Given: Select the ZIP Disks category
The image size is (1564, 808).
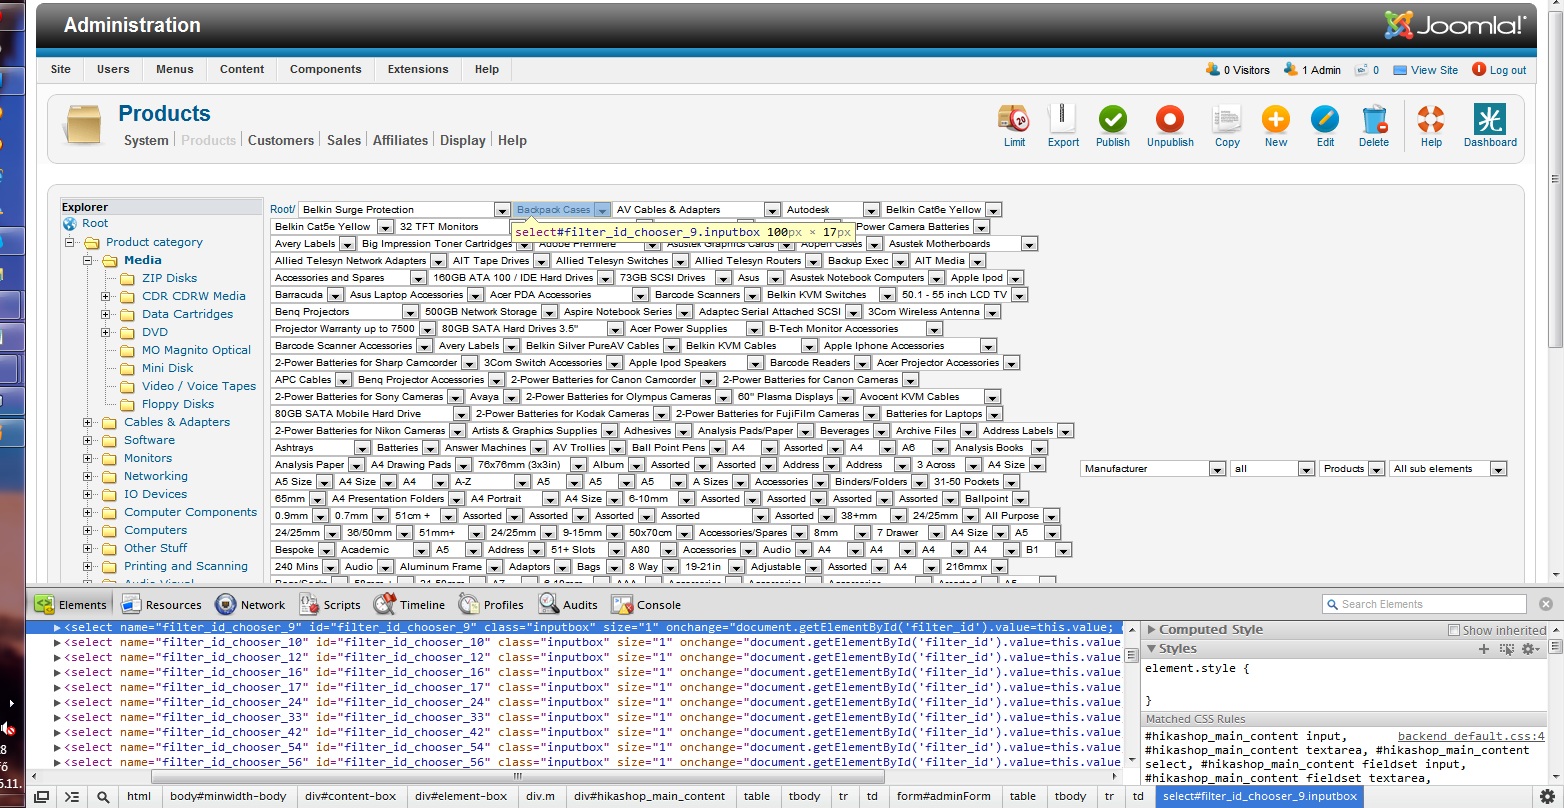Looking at the screenshot, I should click(x=169, y=278).
